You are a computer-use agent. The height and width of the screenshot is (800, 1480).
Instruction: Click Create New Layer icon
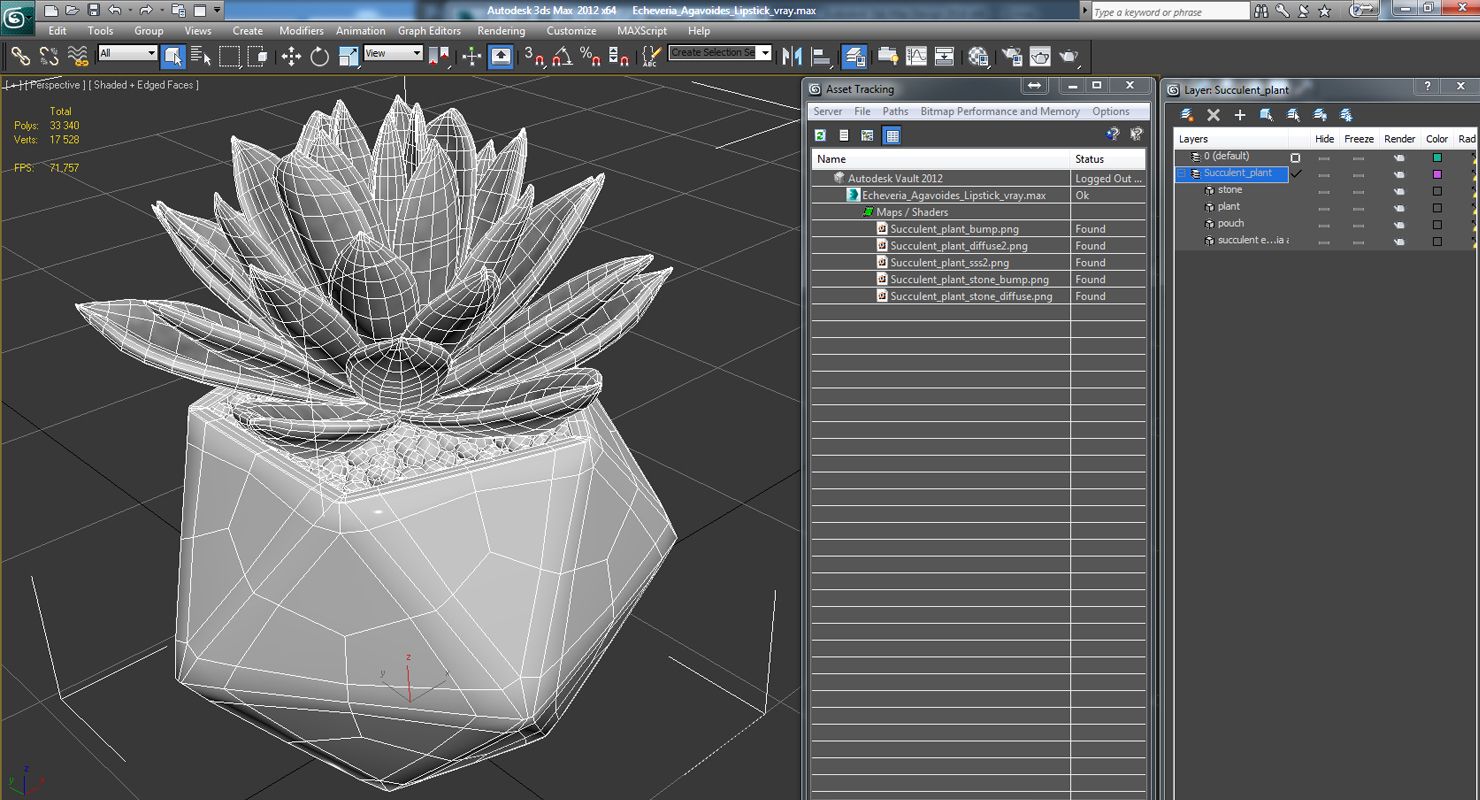click(1187, 115)
